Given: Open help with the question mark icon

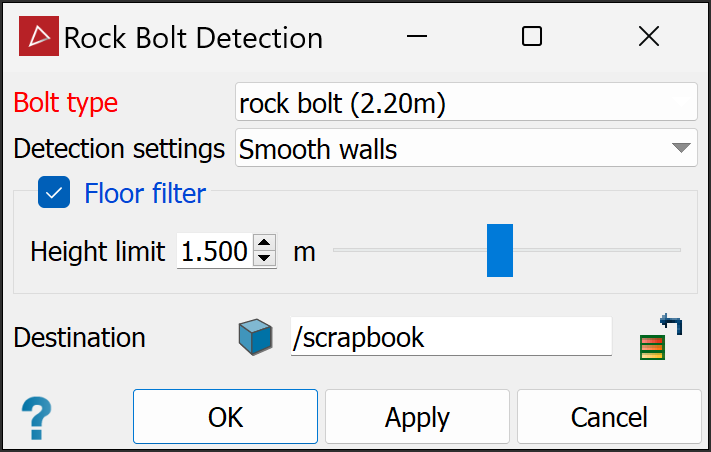Looking at the screenshot, I should coord(36,416).
